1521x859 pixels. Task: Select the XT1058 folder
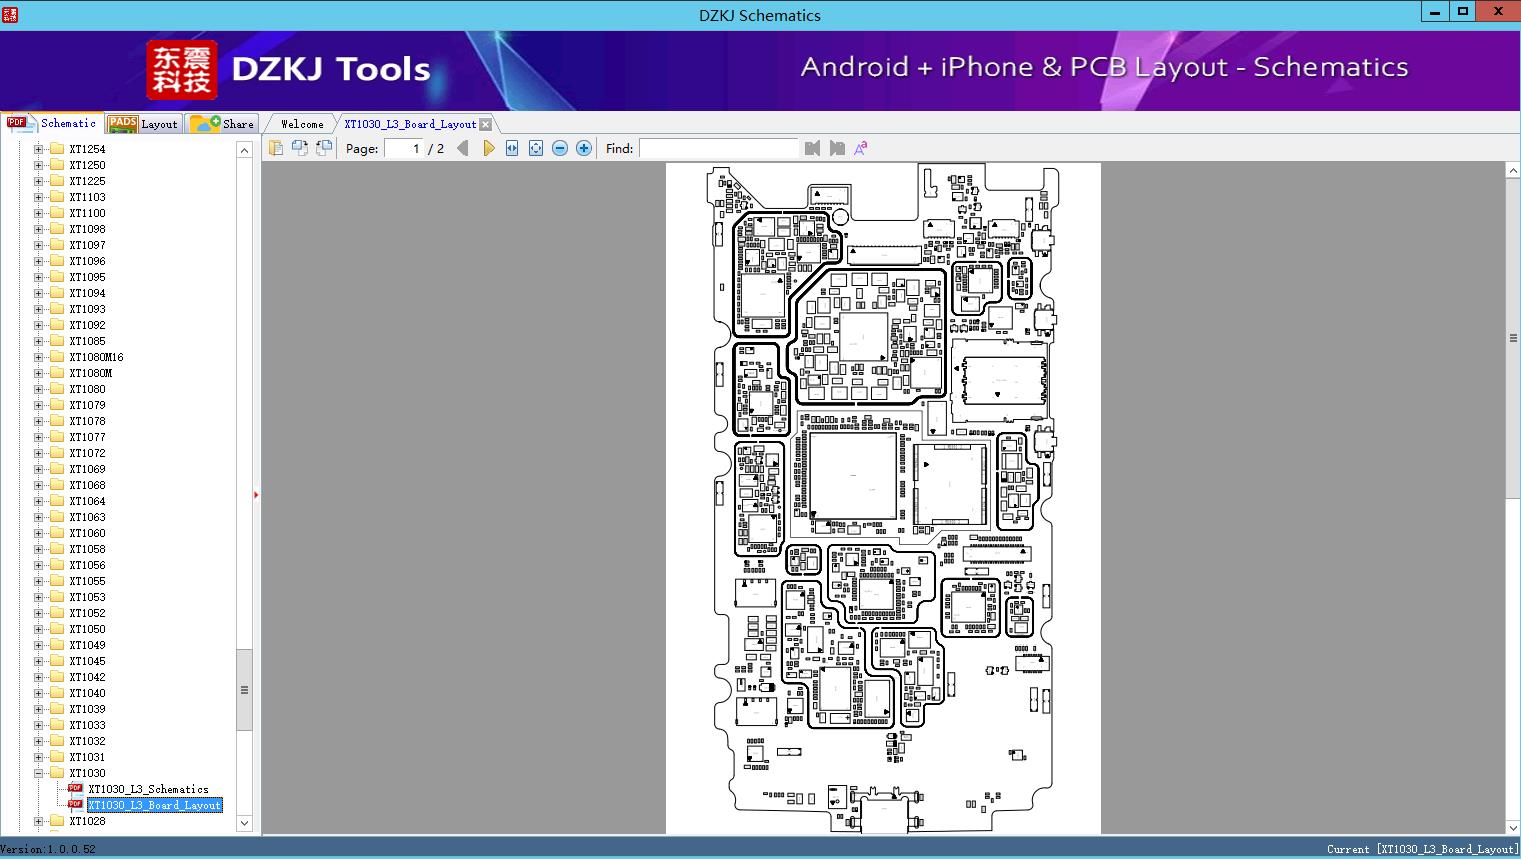[87, 549]
